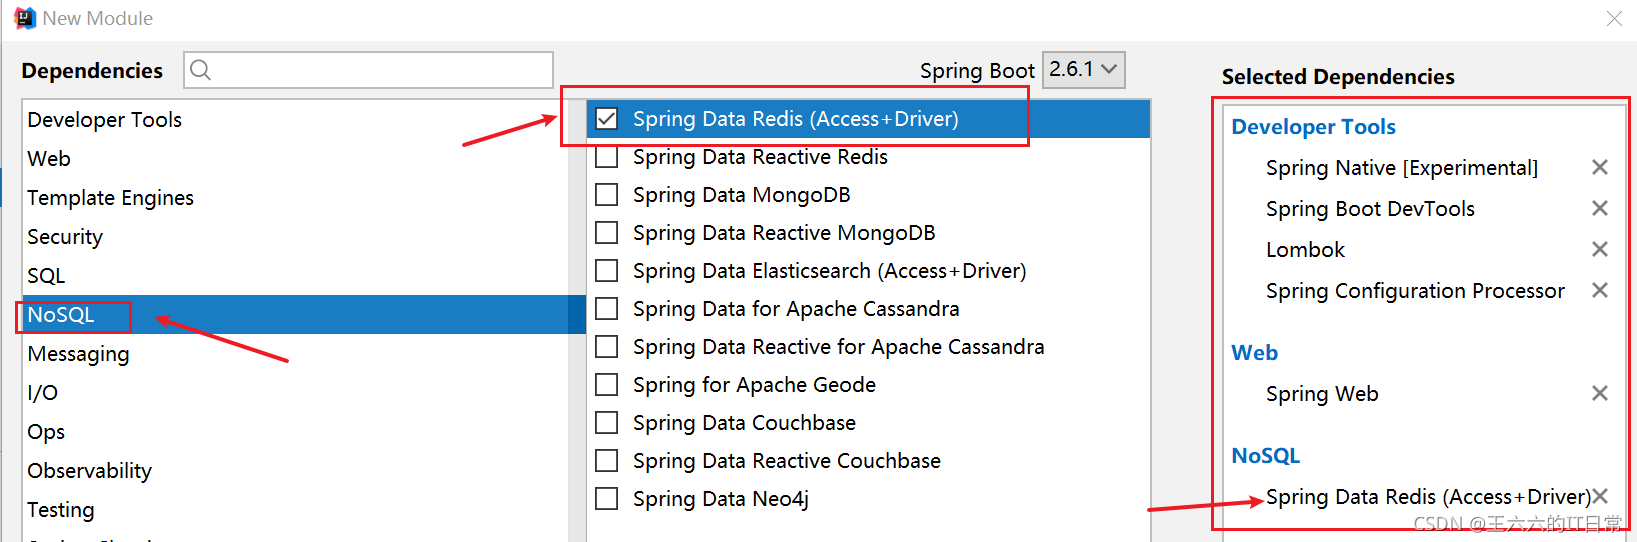The height and width of the screenshot is (542, 1637).
Task: Click NoSQL heading in selected dependencies
Action: point(1265,456)
